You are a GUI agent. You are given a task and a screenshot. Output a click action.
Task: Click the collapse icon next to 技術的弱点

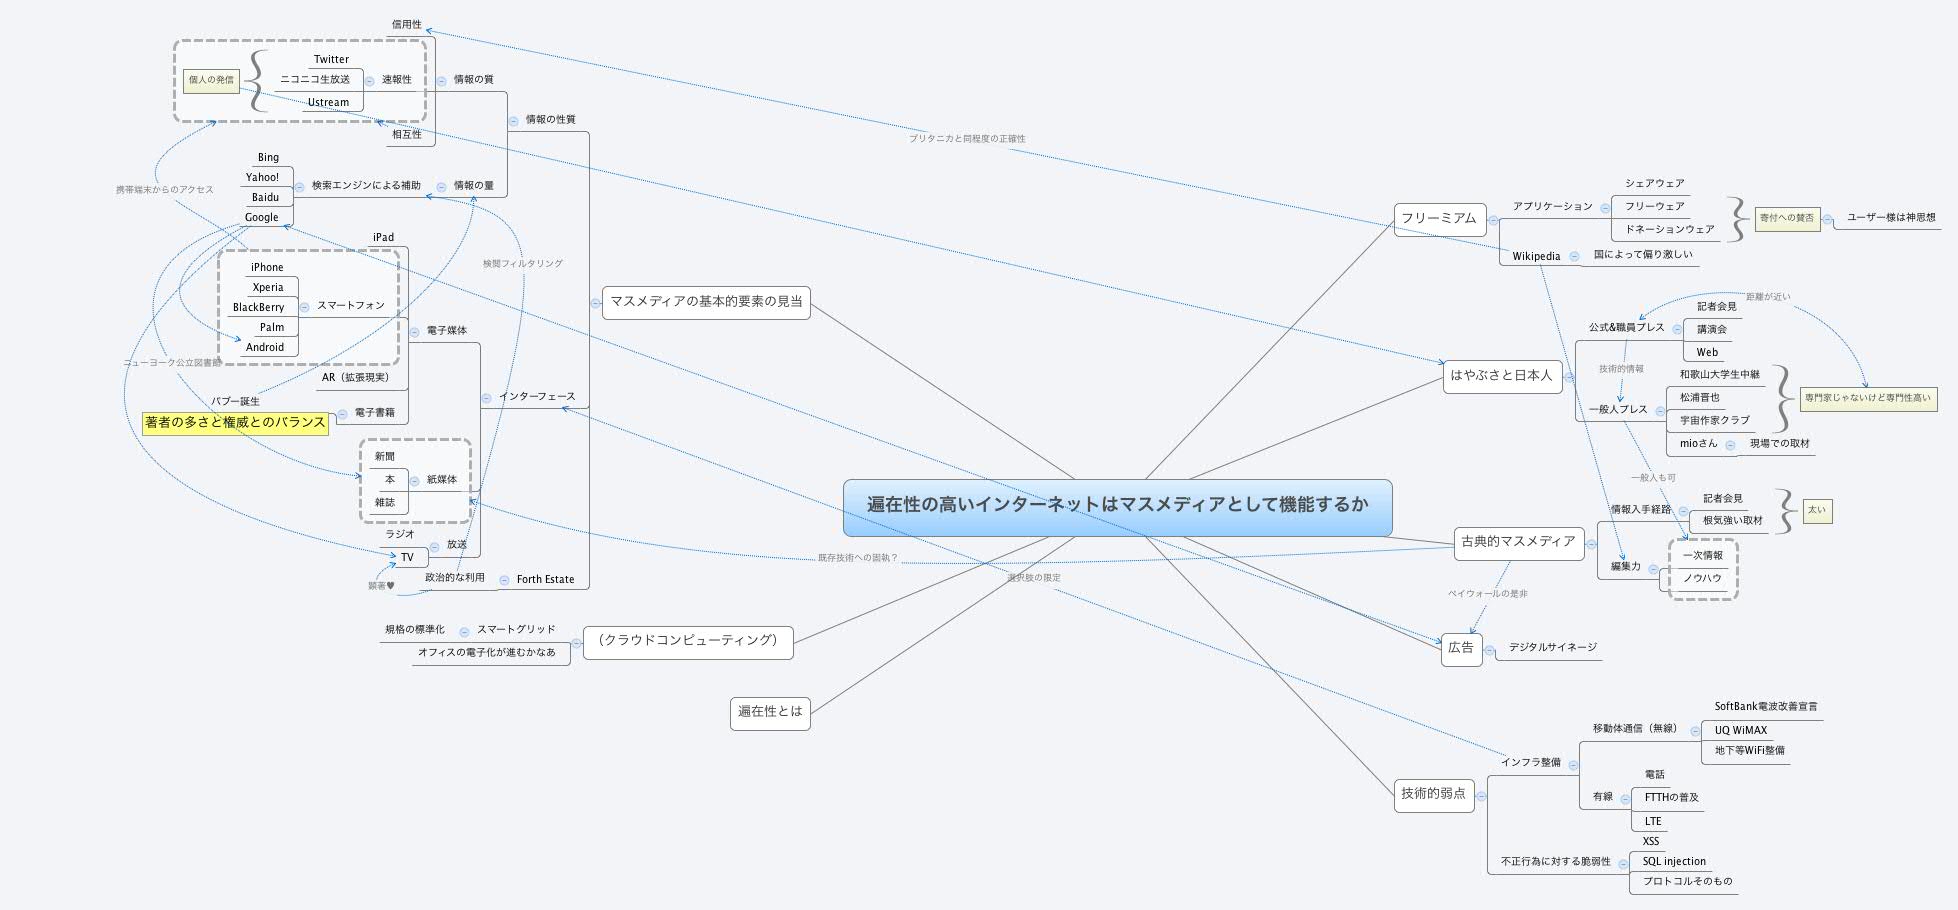coord(1481,796)
